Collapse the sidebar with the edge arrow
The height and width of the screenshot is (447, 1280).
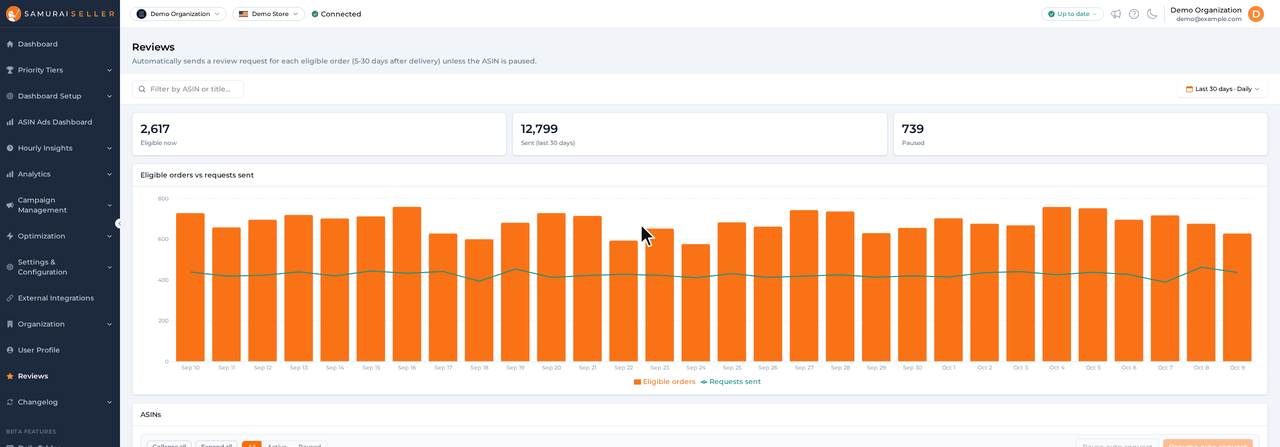118,223
